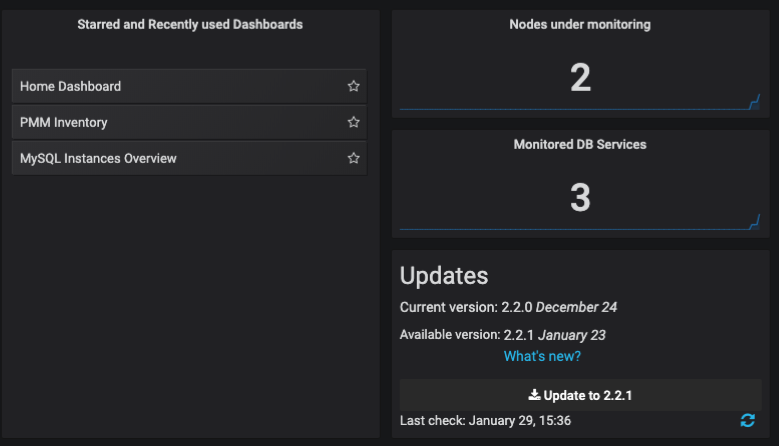Click the sparkline under Monitored DB Services
The image size is (779, 446).
click(x=580, y=228)
